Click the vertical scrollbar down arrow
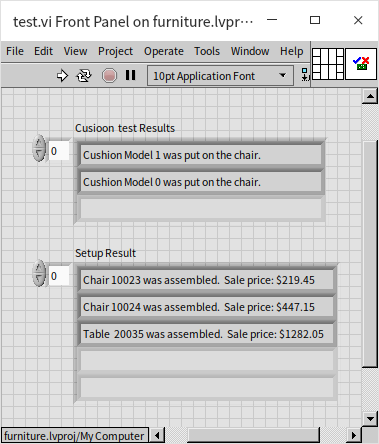 click(x=370, y=419)
